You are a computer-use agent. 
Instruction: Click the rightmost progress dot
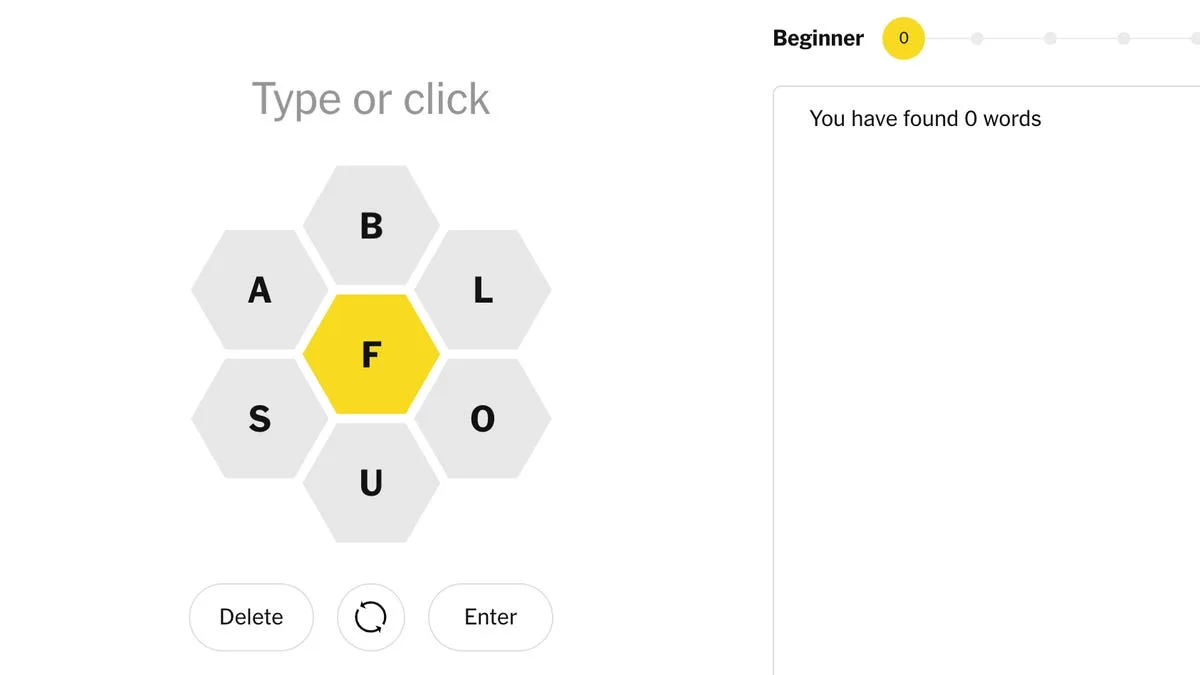click(x=1197, y=38)
